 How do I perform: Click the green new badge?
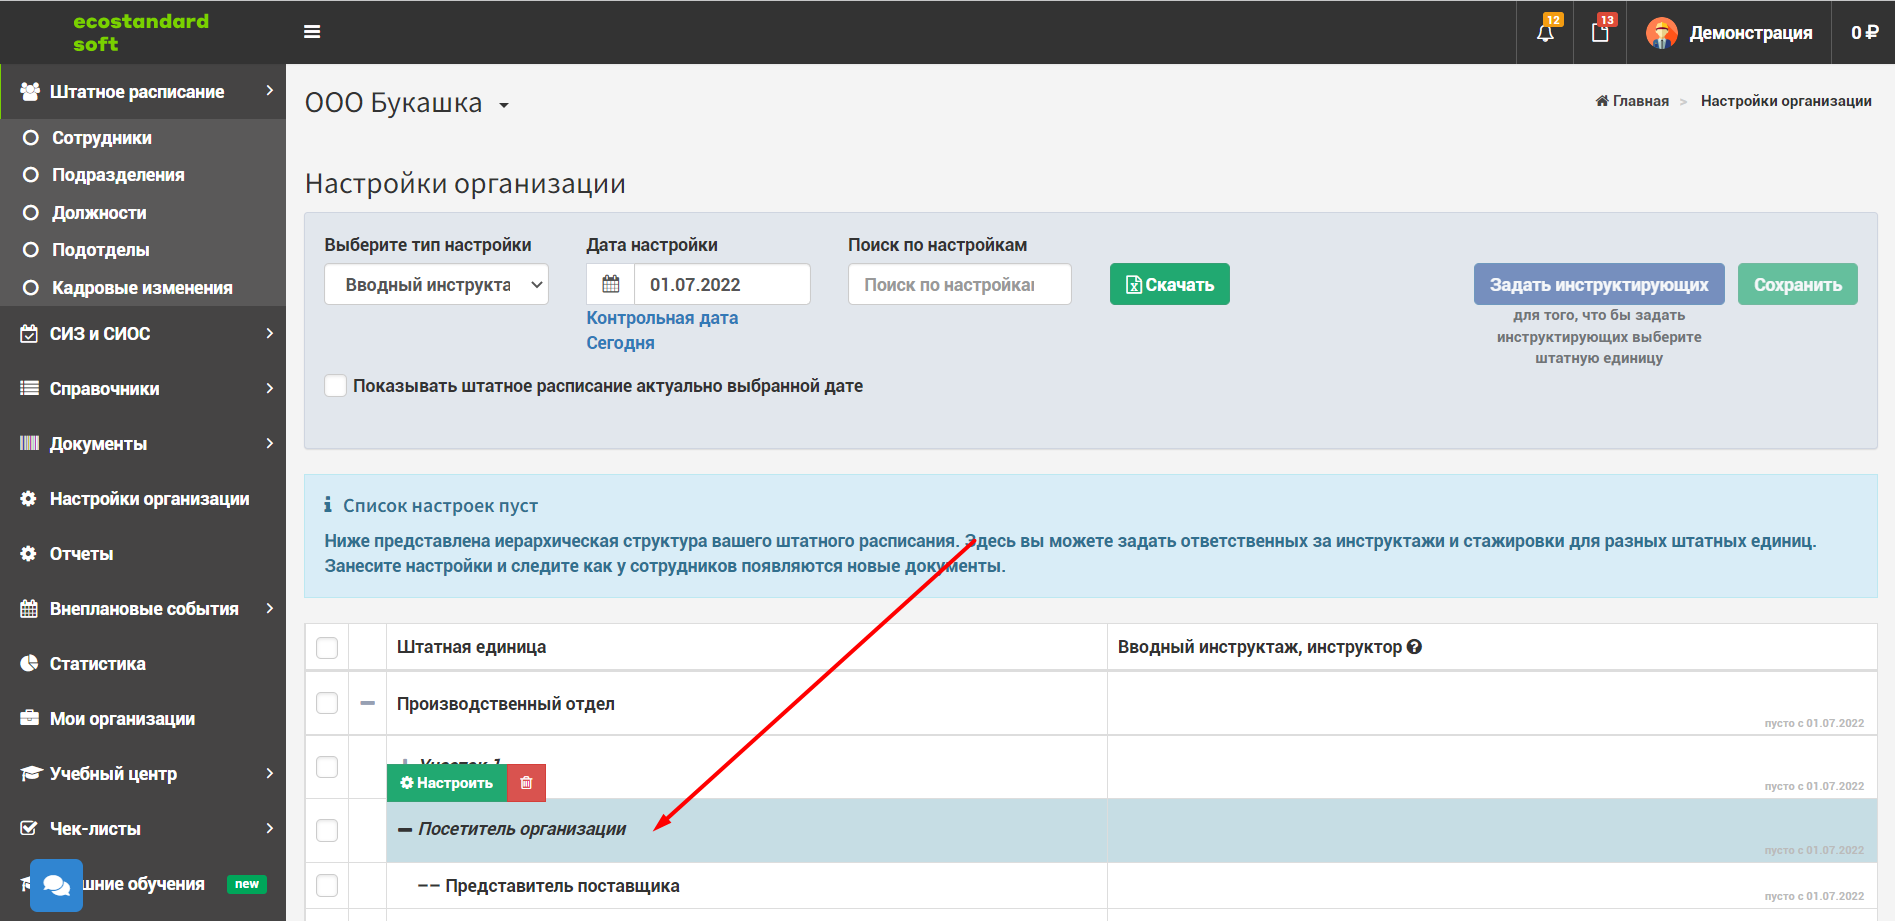(x=247, y=884)
